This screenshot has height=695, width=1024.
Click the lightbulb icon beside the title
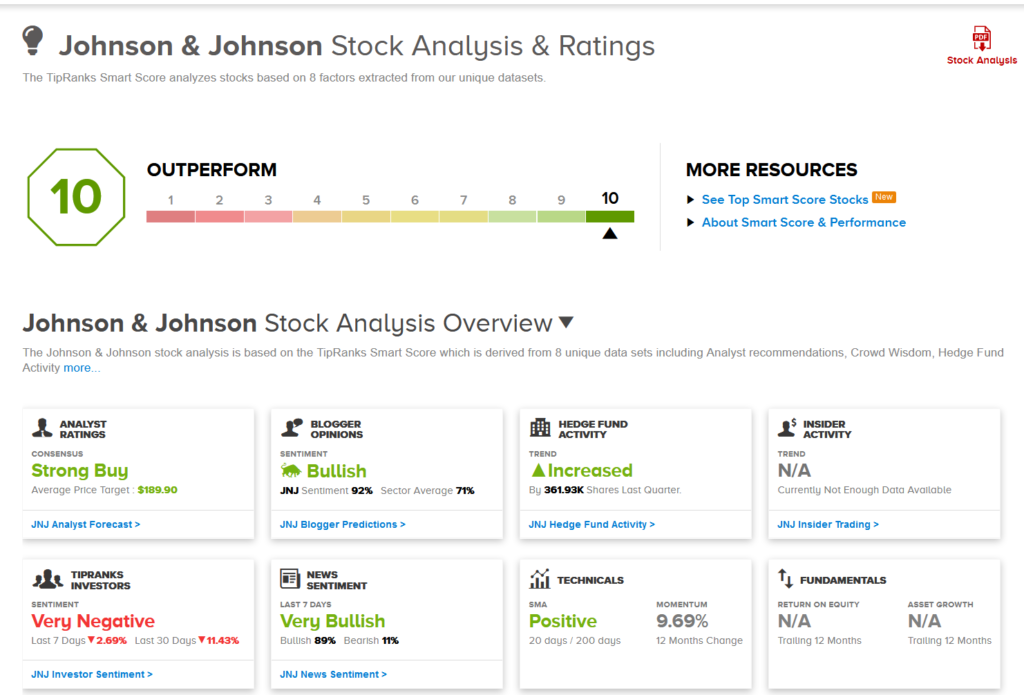point(34,42)
